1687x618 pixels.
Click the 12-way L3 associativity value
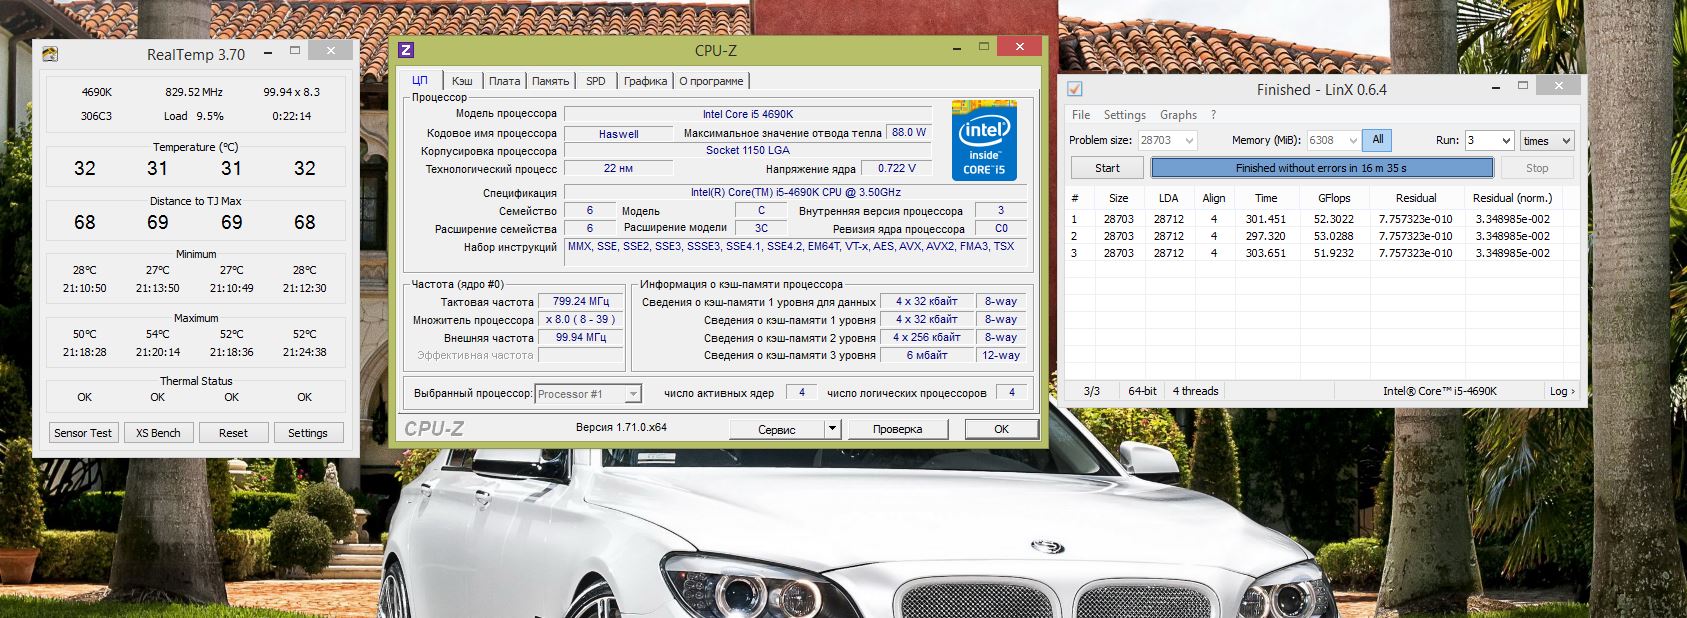[1001, 355]
